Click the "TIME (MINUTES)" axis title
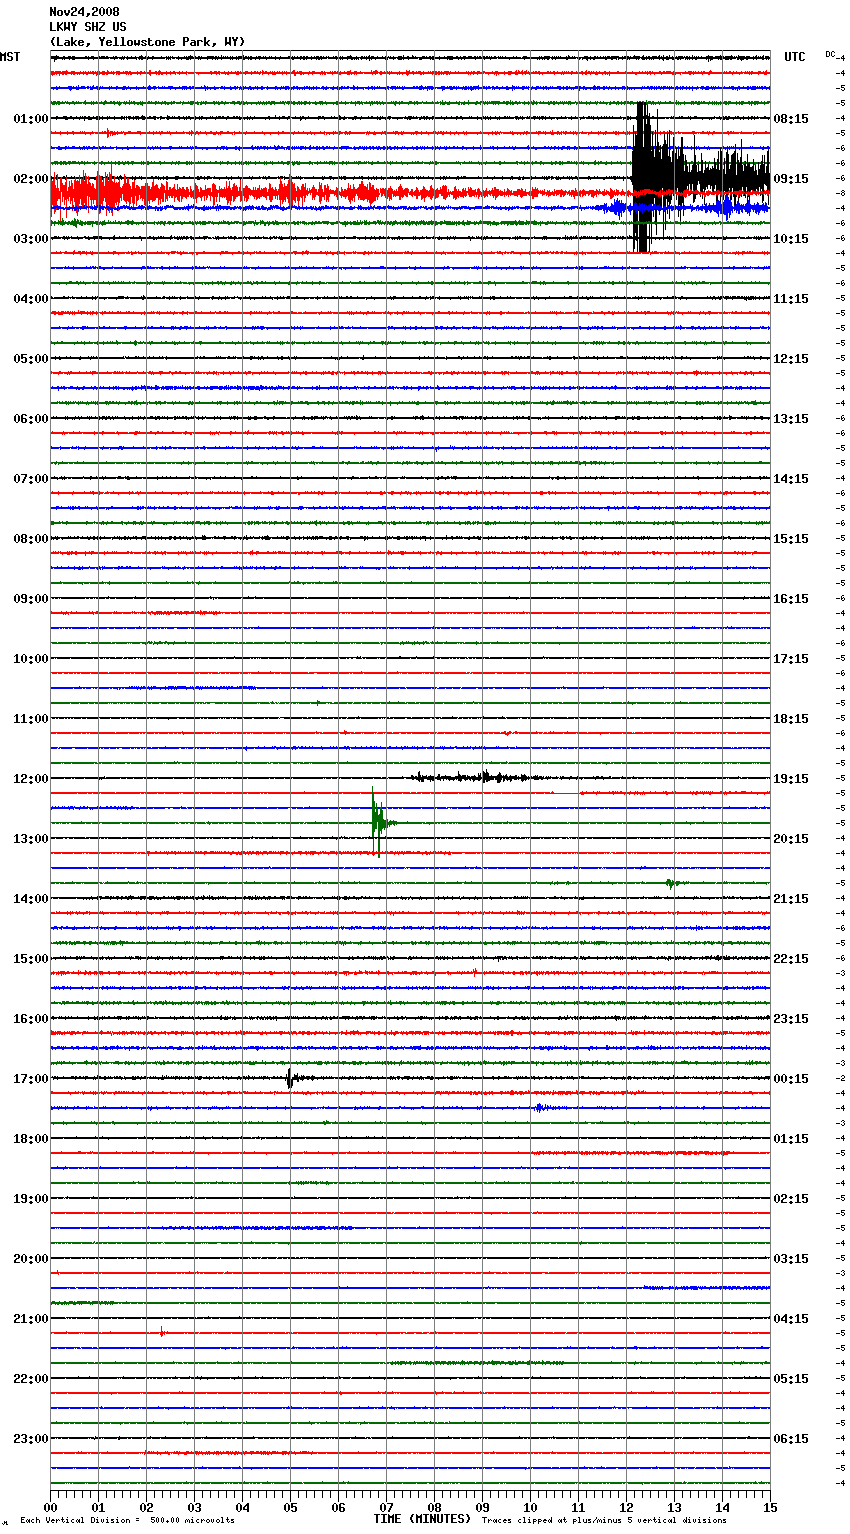This screenshot has width=850, height=1534. point(421,1519)
